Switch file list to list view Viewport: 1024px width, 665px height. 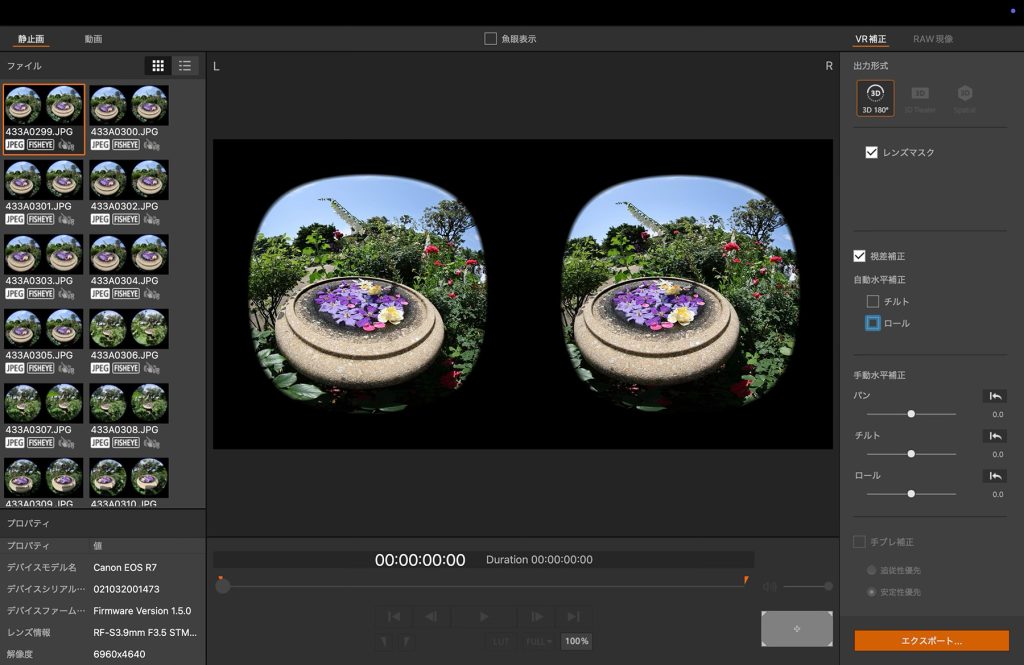pyautogui.click(x=185, y=66)
